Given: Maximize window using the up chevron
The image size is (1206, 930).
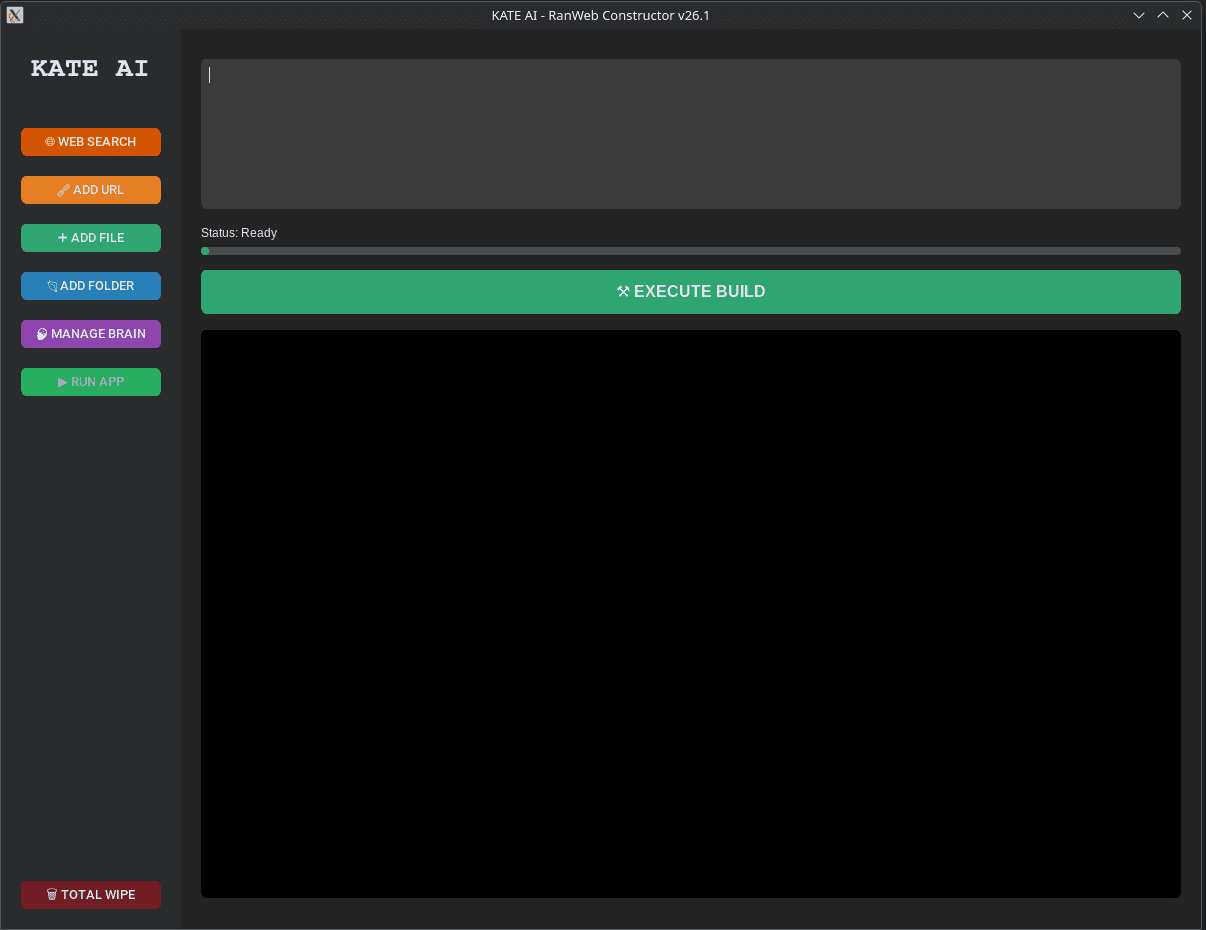Looking at the screenshot, I should tap(1163, 15).
